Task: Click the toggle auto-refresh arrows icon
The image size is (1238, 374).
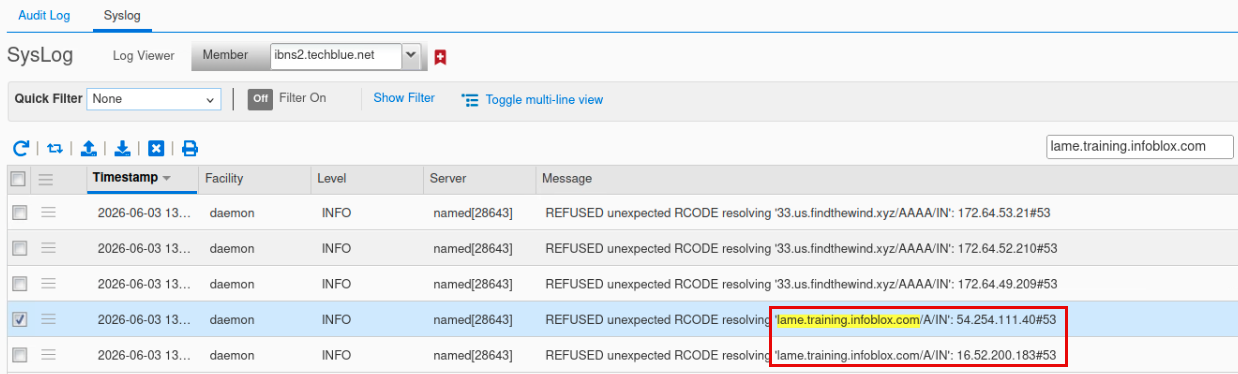Action: pos(55,148)
